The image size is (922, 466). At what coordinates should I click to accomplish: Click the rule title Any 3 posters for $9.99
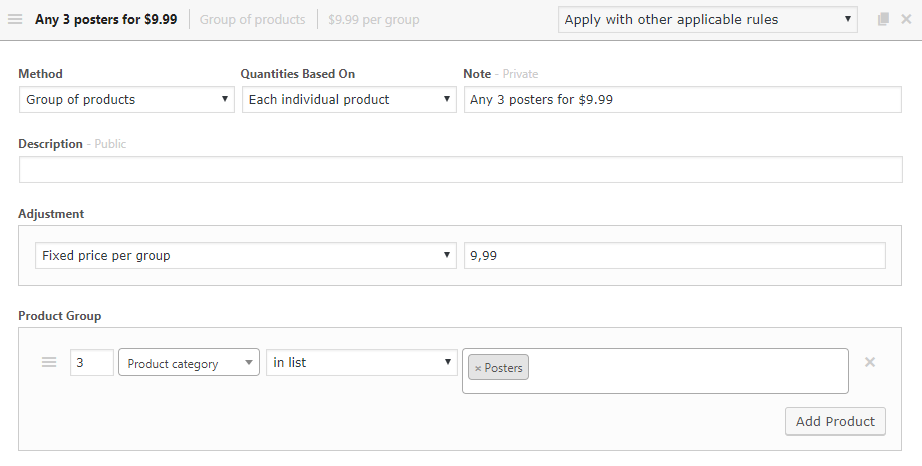click(106, 19)
